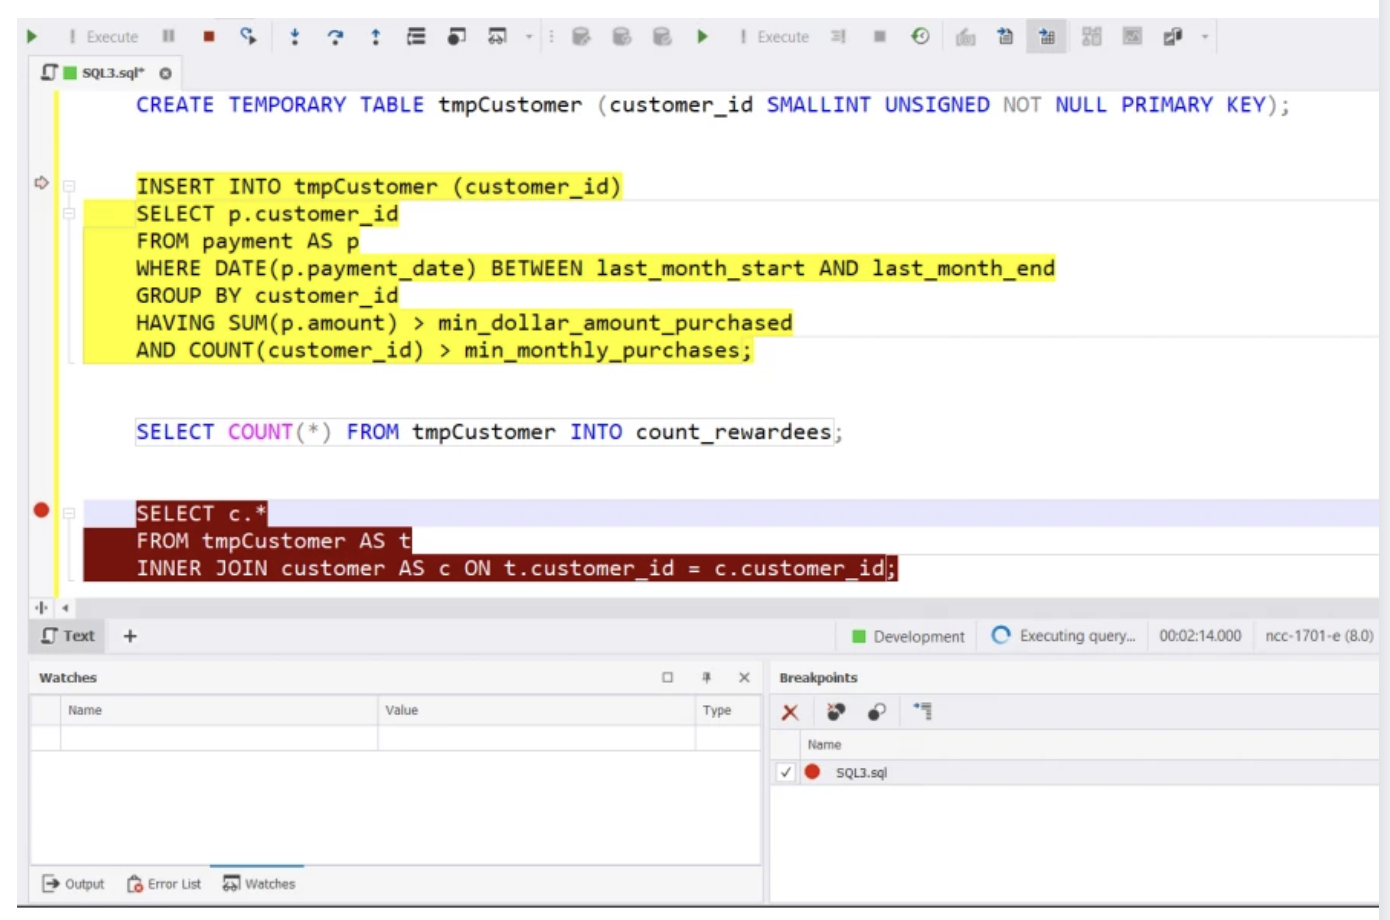Open the Call Stack window icon
Screen dimensions: 1390x920
coord(416,37)
